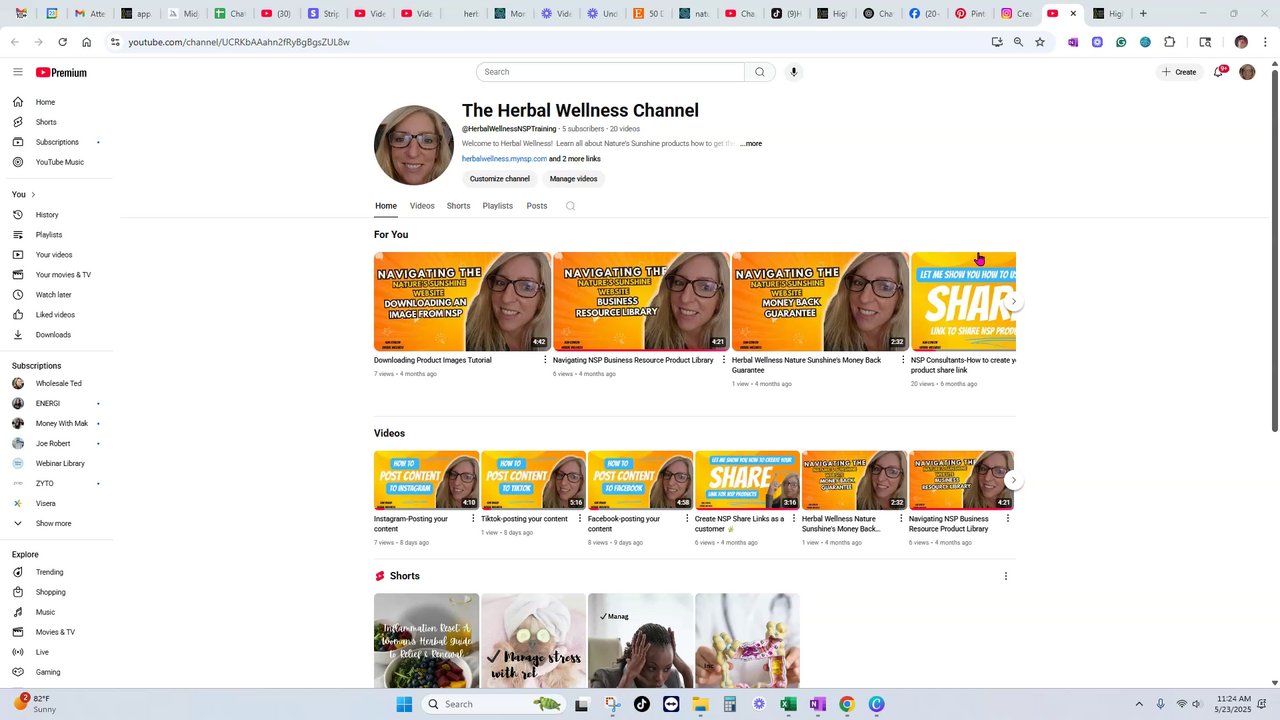
Task: Switch to the channel Shorts tab
Action: click(x=458, y=206)
